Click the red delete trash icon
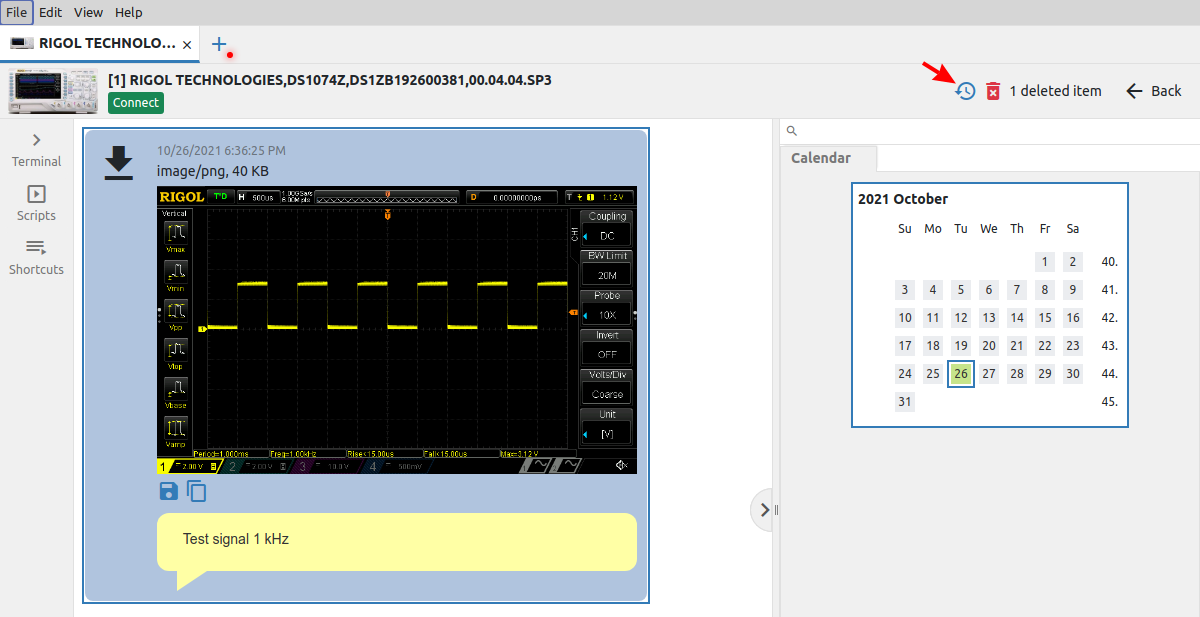1200x617 pixels. point(993,91)
